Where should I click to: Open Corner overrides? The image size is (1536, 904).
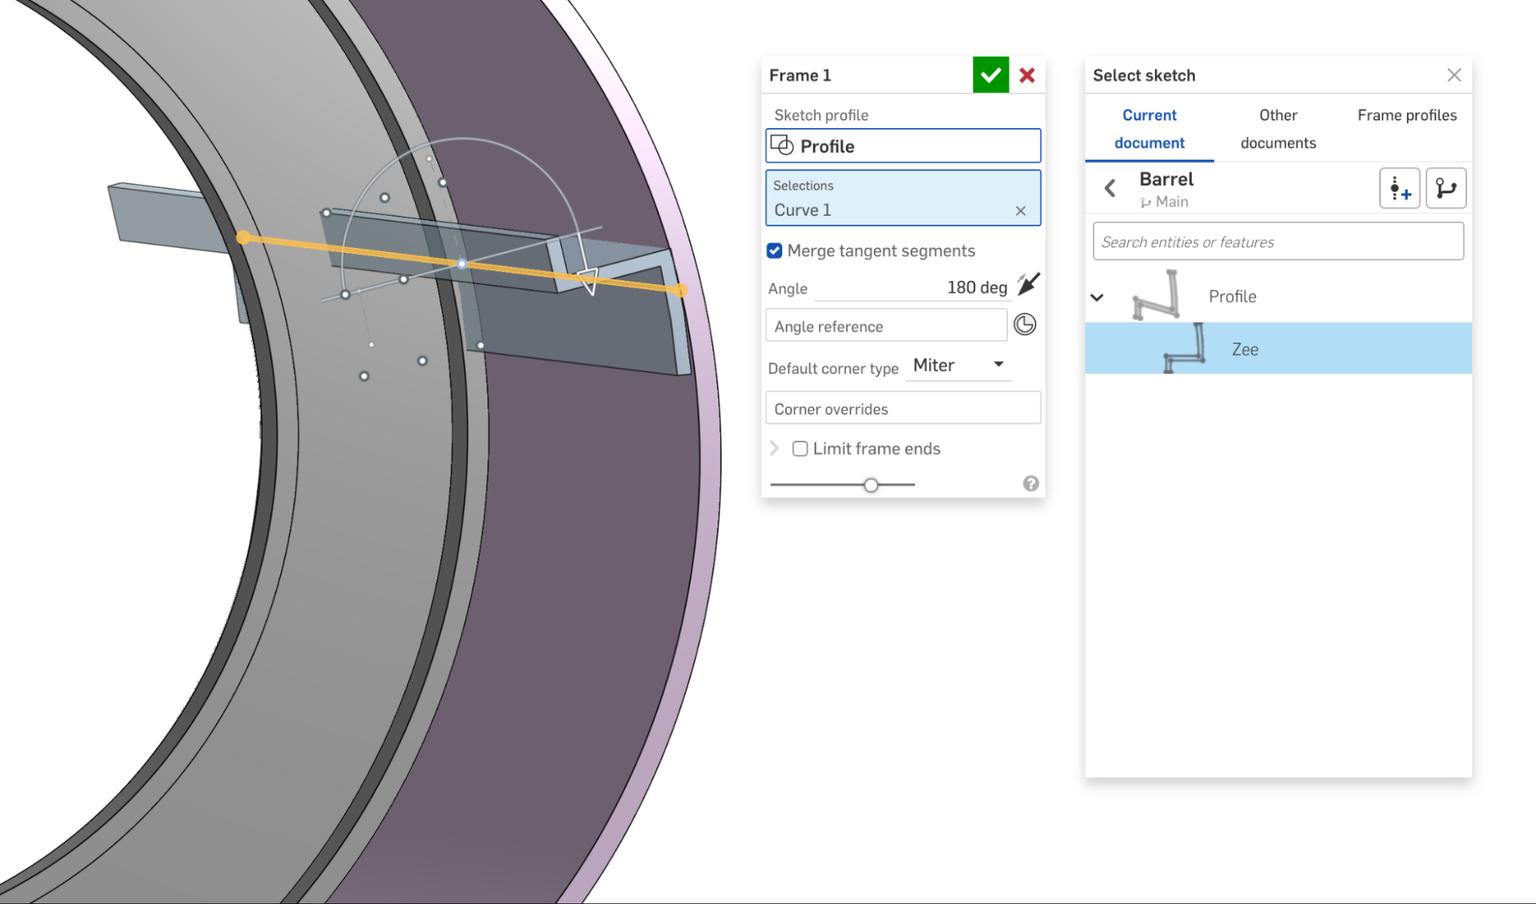[x=901, y=408]
